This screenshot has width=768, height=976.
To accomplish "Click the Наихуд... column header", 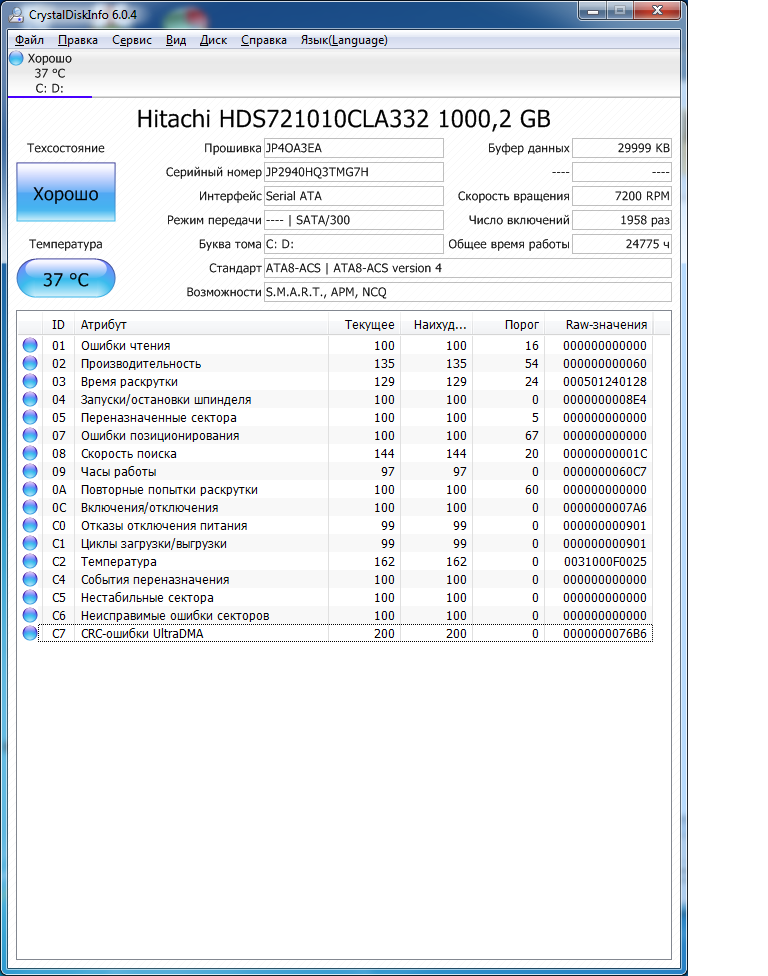I will [436, 324].
